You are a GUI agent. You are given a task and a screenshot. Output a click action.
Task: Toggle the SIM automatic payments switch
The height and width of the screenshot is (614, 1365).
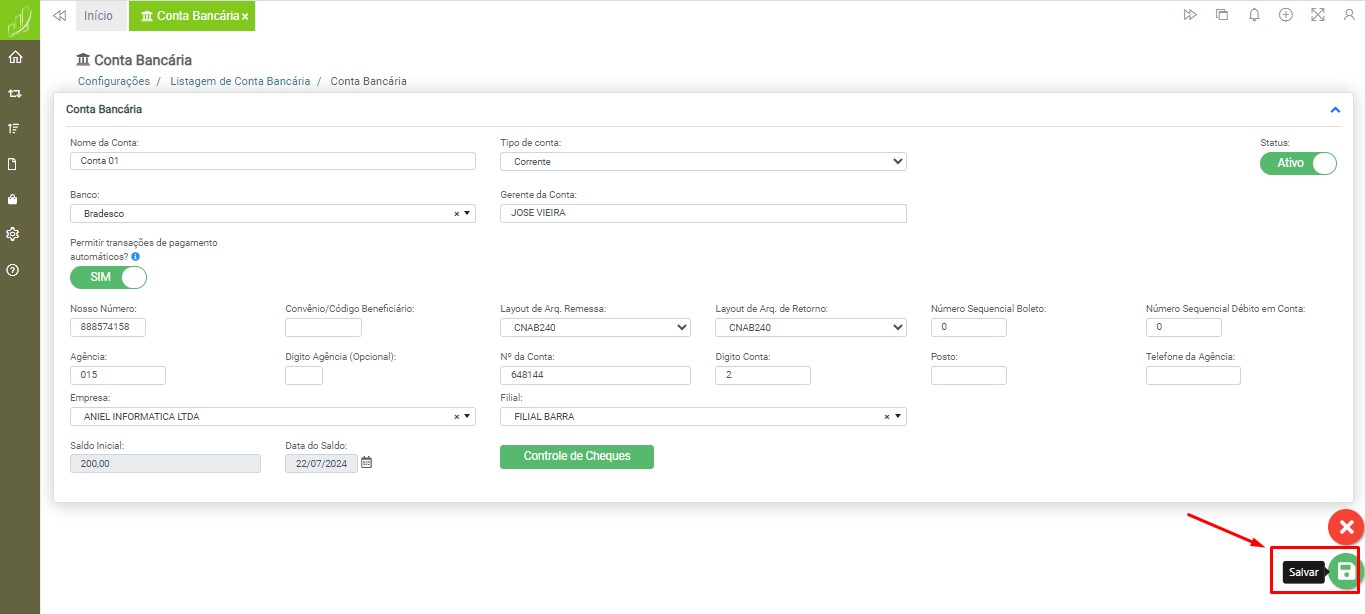point(108,277)
